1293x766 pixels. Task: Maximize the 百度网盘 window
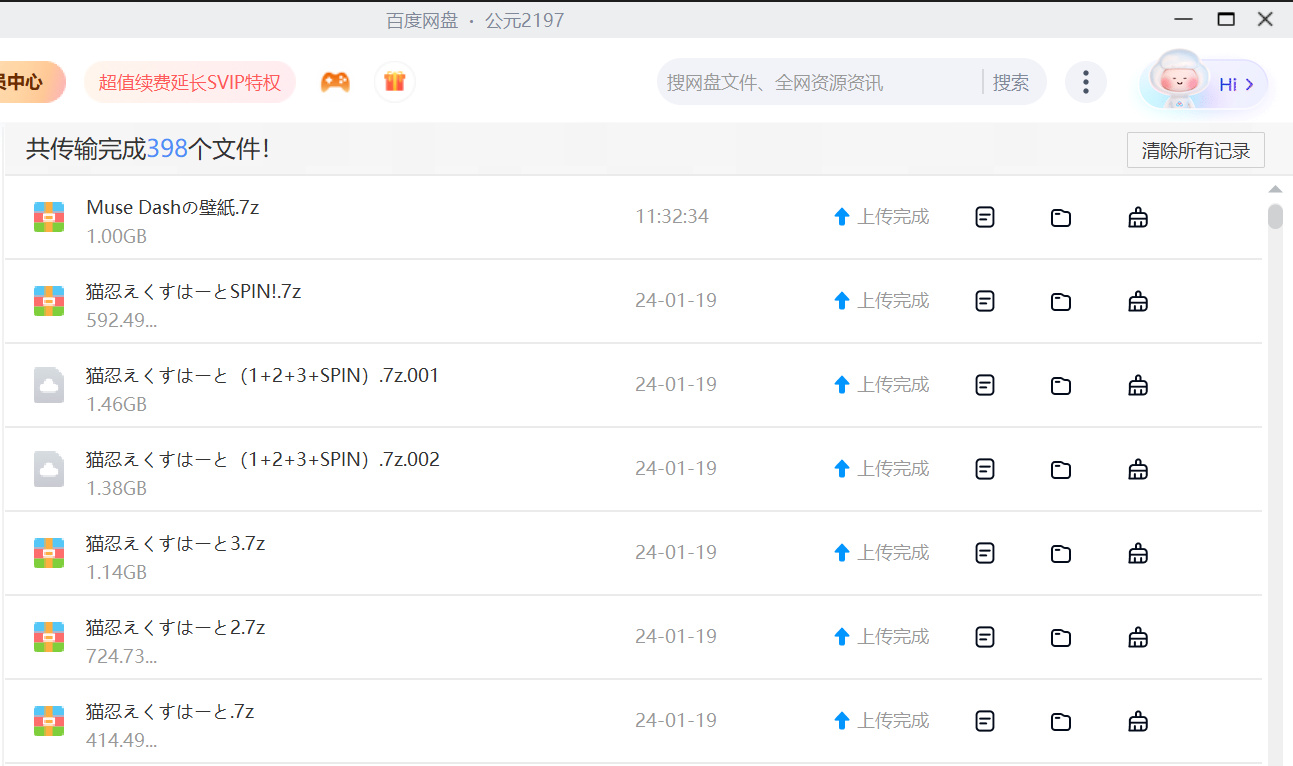tap(1226, 19)
